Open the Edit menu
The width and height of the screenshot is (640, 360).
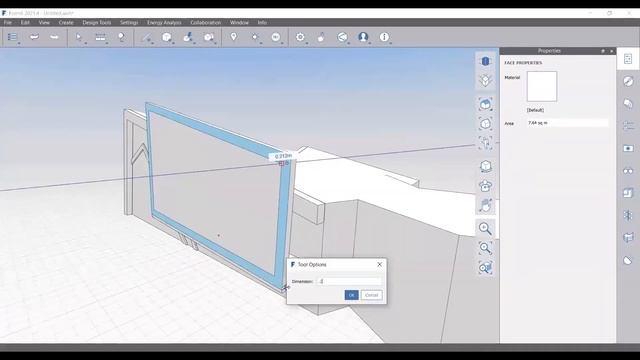tap(25, 22)
